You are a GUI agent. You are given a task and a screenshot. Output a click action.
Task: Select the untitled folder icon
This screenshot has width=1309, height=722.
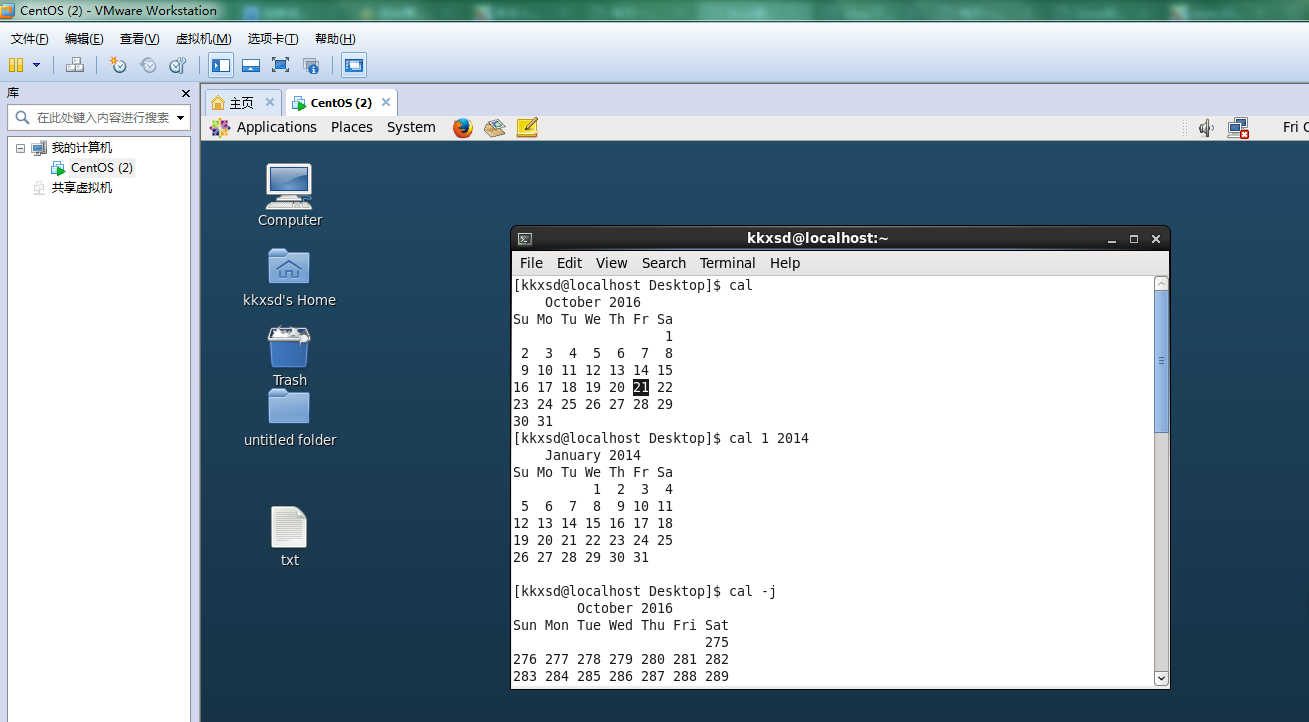289,417
